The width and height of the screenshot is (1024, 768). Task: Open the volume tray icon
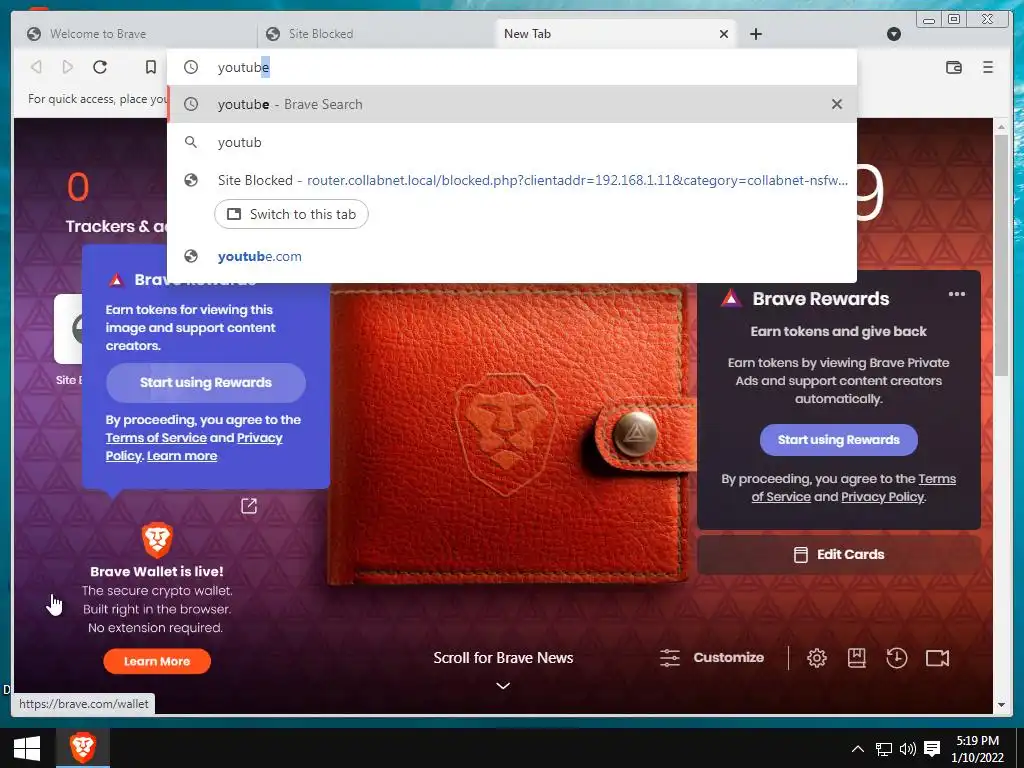[908, 749]
